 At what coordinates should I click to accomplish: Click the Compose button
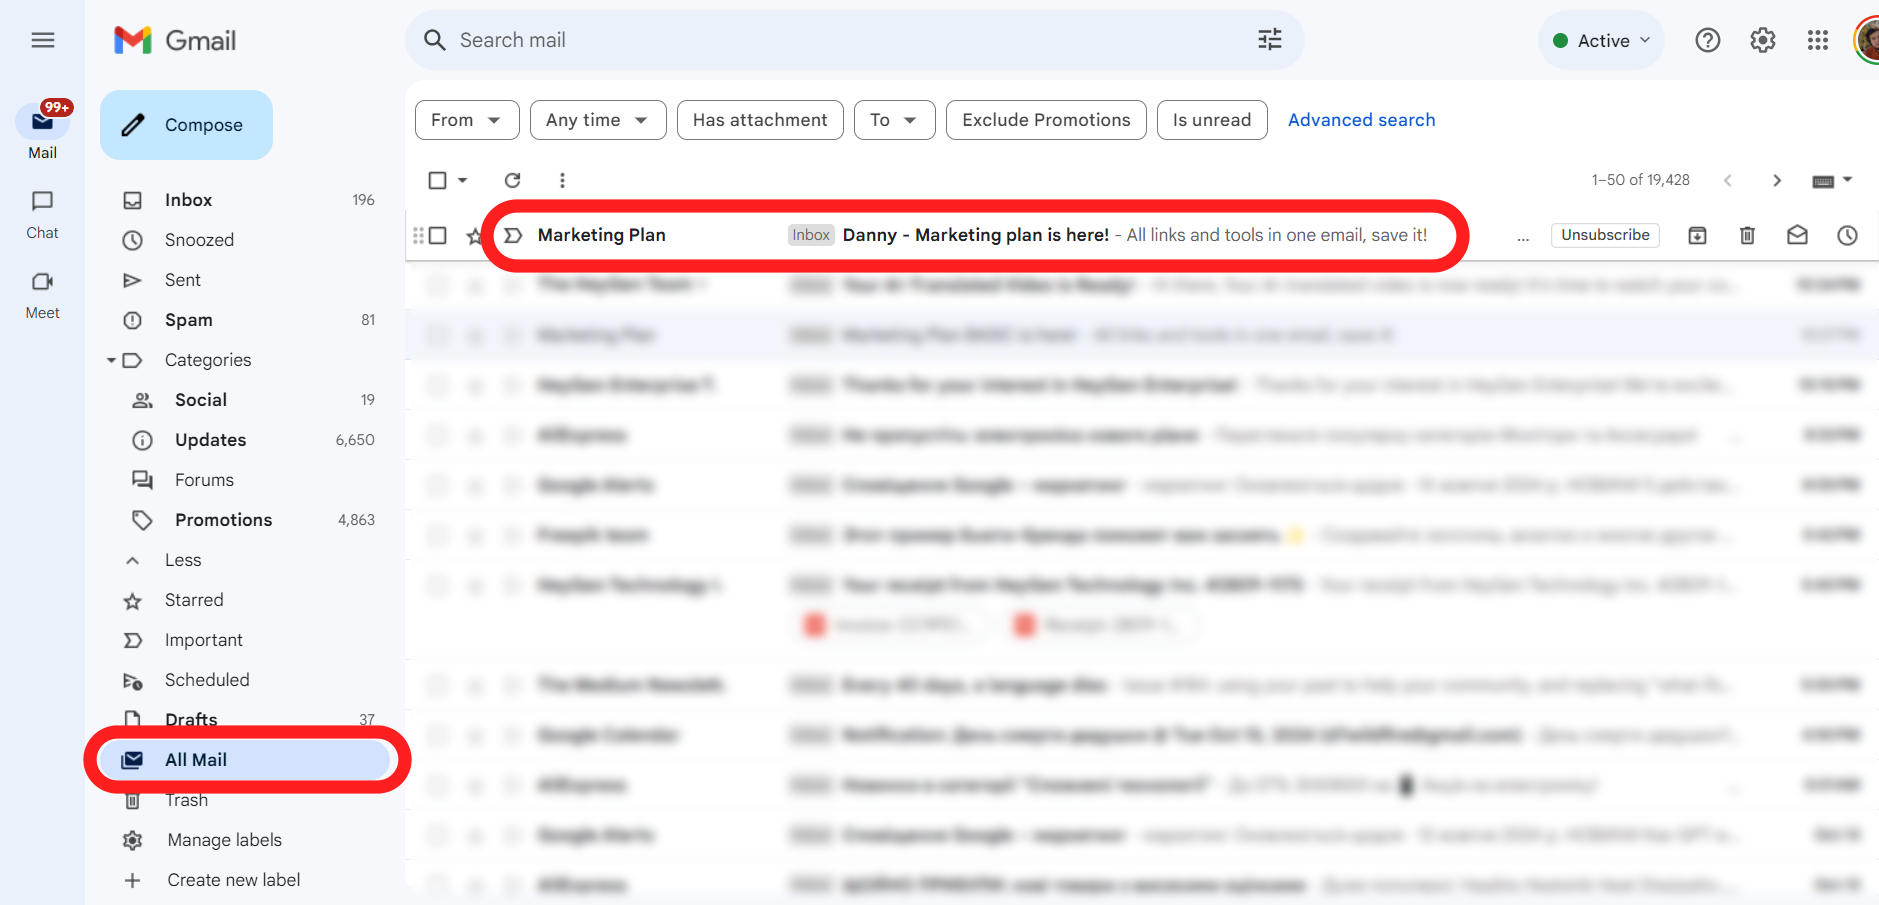186,125
